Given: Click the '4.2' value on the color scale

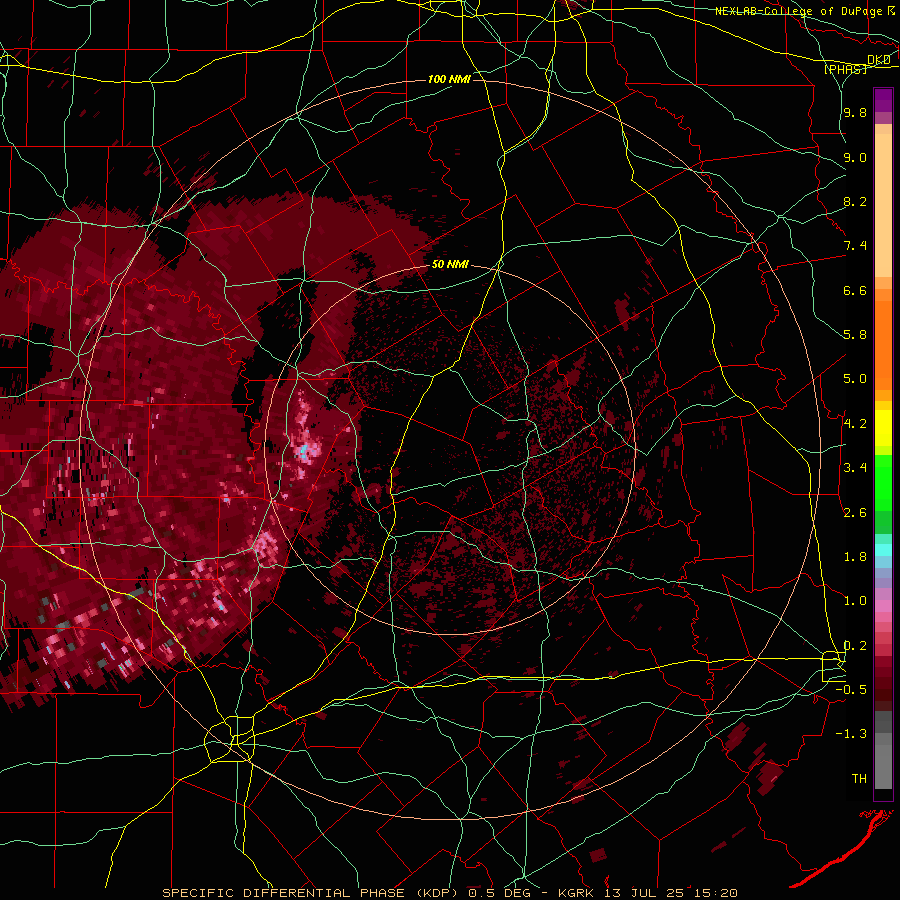Looking at the screenshot, I should coord(855,424).
